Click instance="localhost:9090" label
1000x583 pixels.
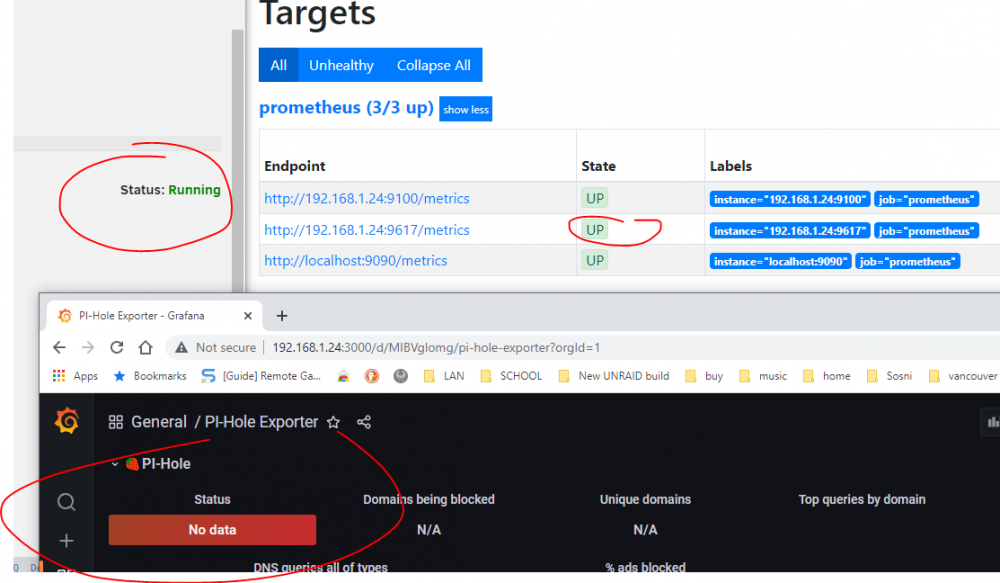click(x=781, y=261)
